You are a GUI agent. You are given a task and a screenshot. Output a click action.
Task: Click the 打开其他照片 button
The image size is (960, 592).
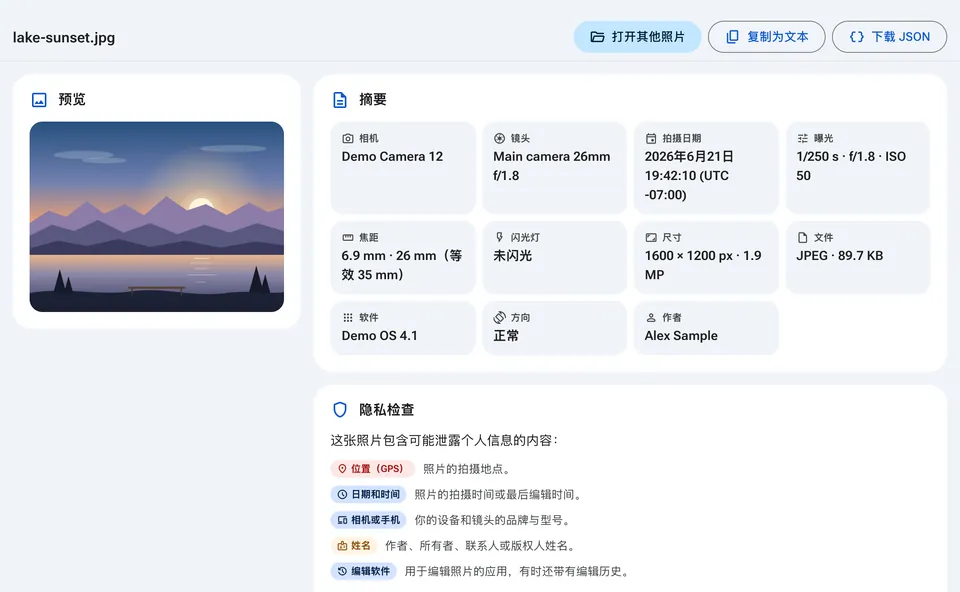[x=637, y=37]
